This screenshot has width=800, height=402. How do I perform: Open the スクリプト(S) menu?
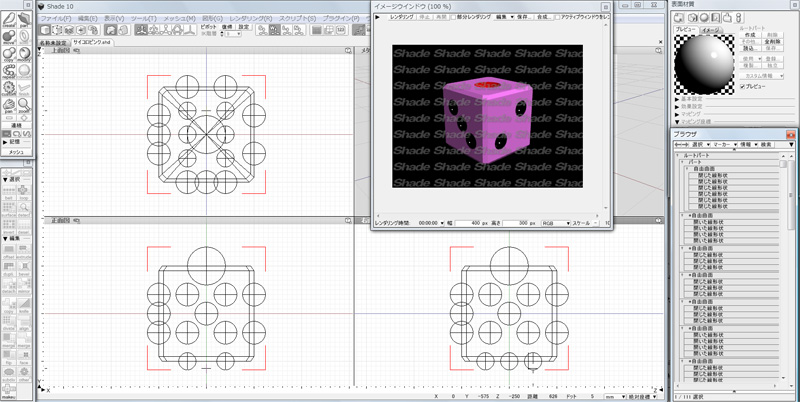tap(297, 18)
